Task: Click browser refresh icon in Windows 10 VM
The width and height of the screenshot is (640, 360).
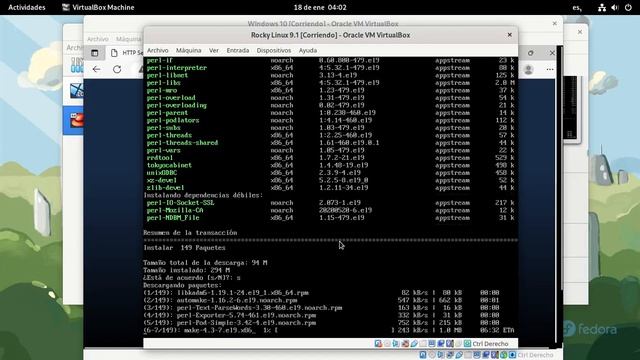Action: click(117, 69)
